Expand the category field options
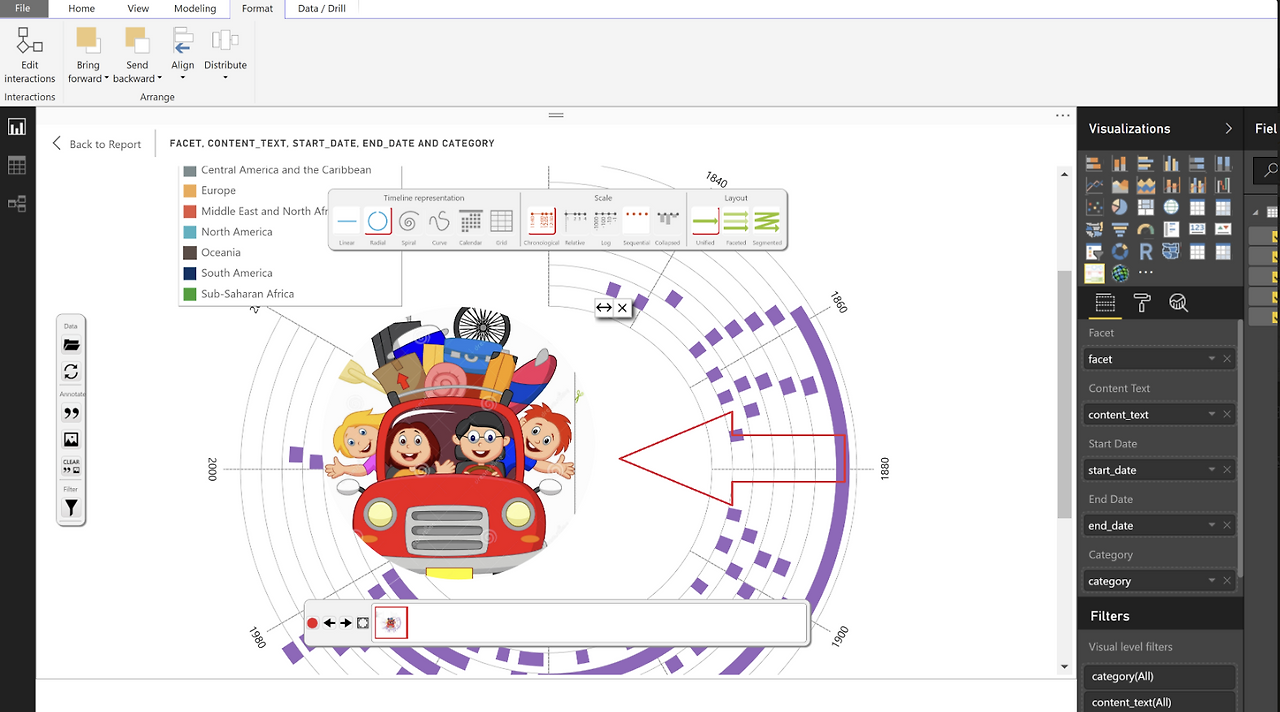This screenshot has height=712, width=1280. (1211, 581)
